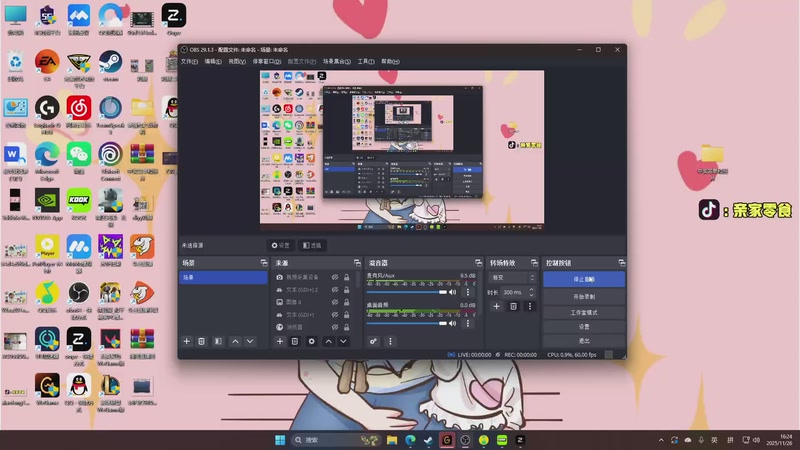Viewport: 800px width, 450px height.
Task: Toggle visibility eye of 文本 (GDI+) 2 source
Action: (335, 289)
